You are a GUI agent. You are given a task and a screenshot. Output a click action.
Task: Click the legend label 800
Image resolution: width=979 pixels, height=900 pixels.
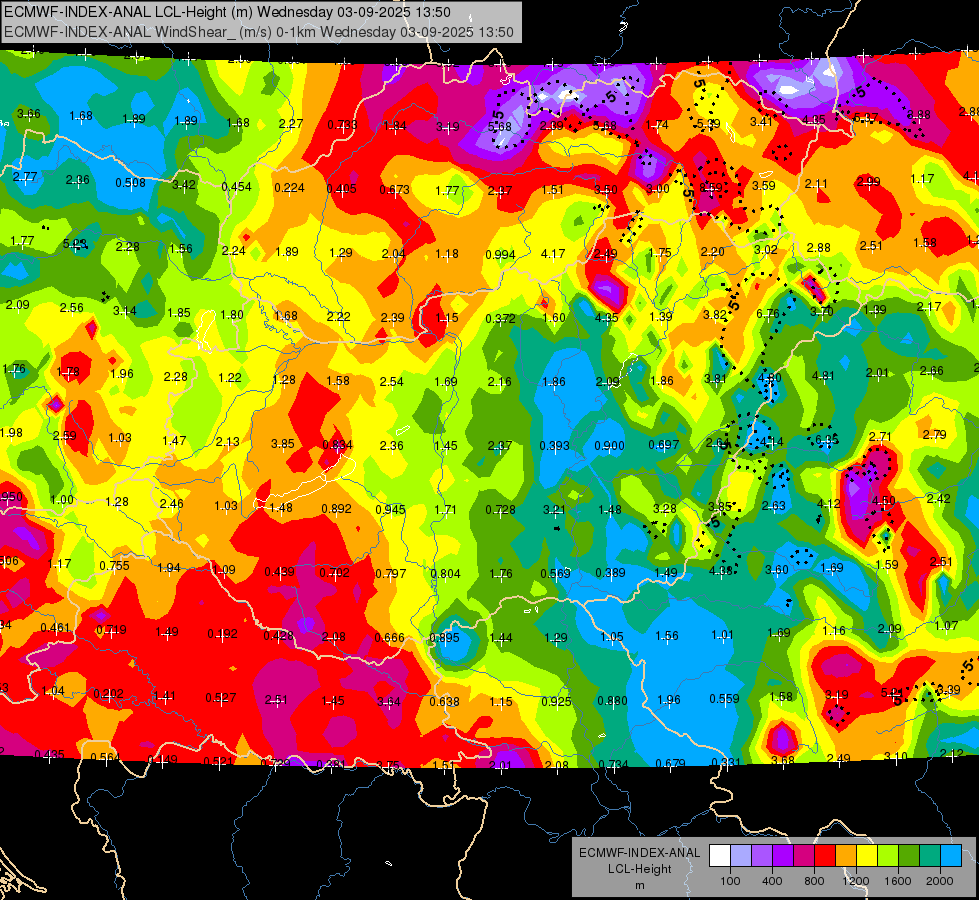814,881
